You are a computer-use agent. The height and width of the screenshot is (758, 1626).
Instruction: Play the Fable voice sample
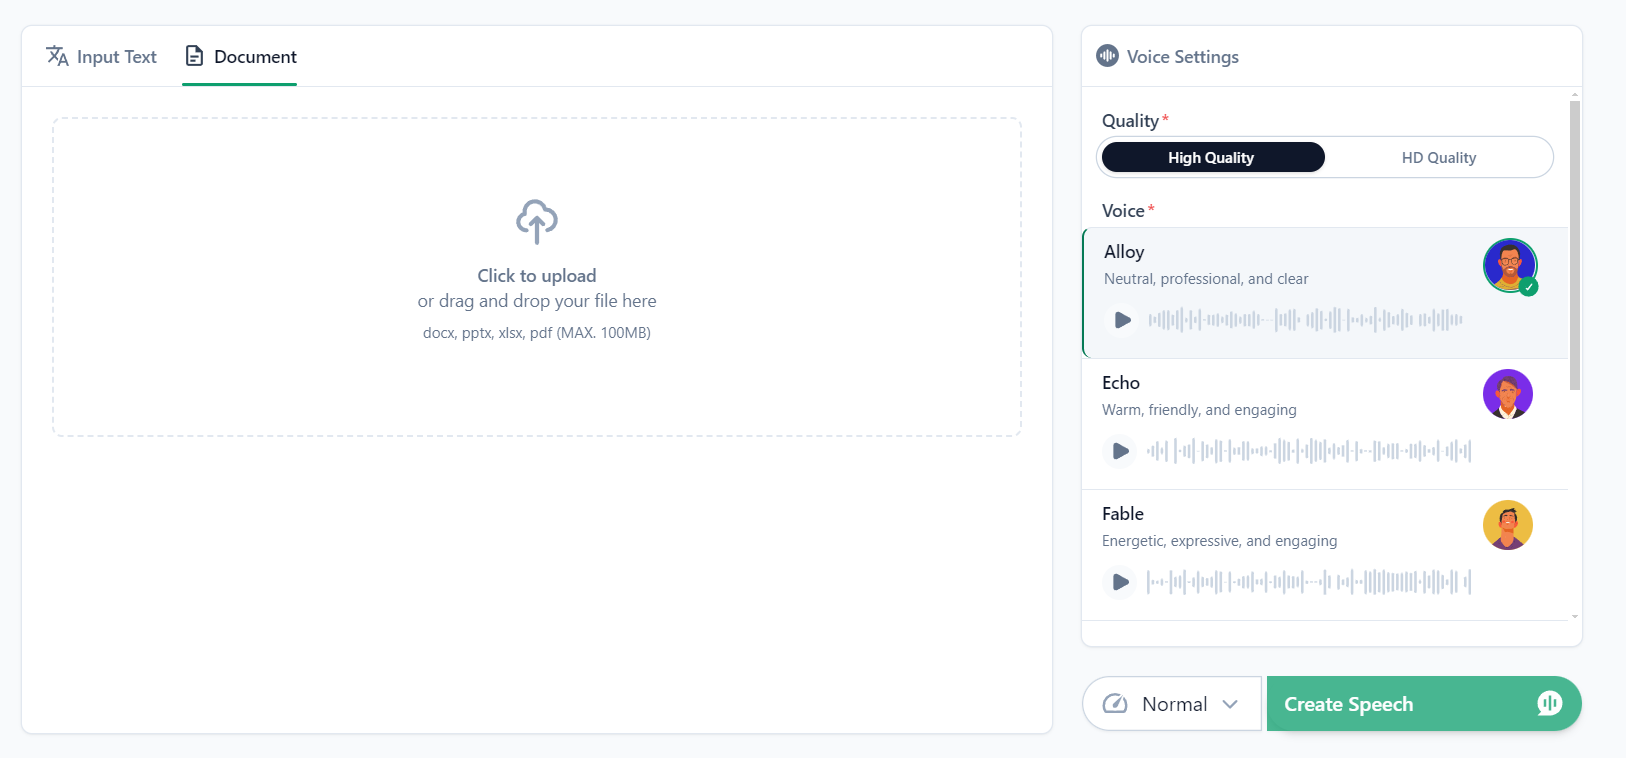[1119, 581]
